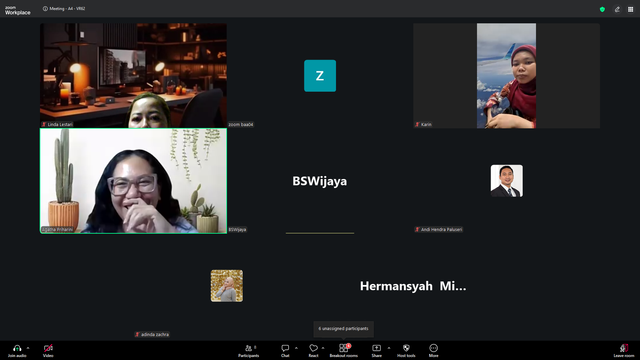Viewport: 640px width, 360px height.
Task: Click Andi Hendra Paluseri's profile photo
Action: point(507,181)
